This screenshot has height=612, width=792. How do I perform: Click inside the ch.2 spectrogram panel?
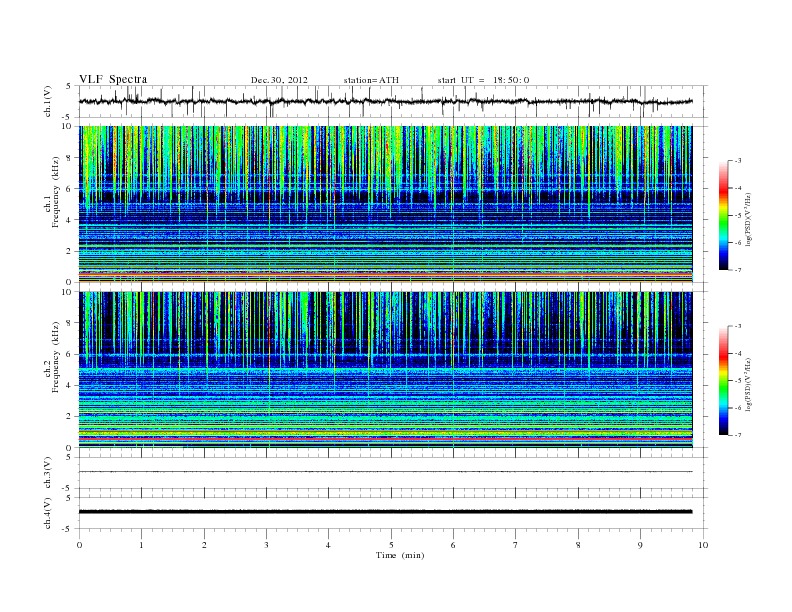385,370
